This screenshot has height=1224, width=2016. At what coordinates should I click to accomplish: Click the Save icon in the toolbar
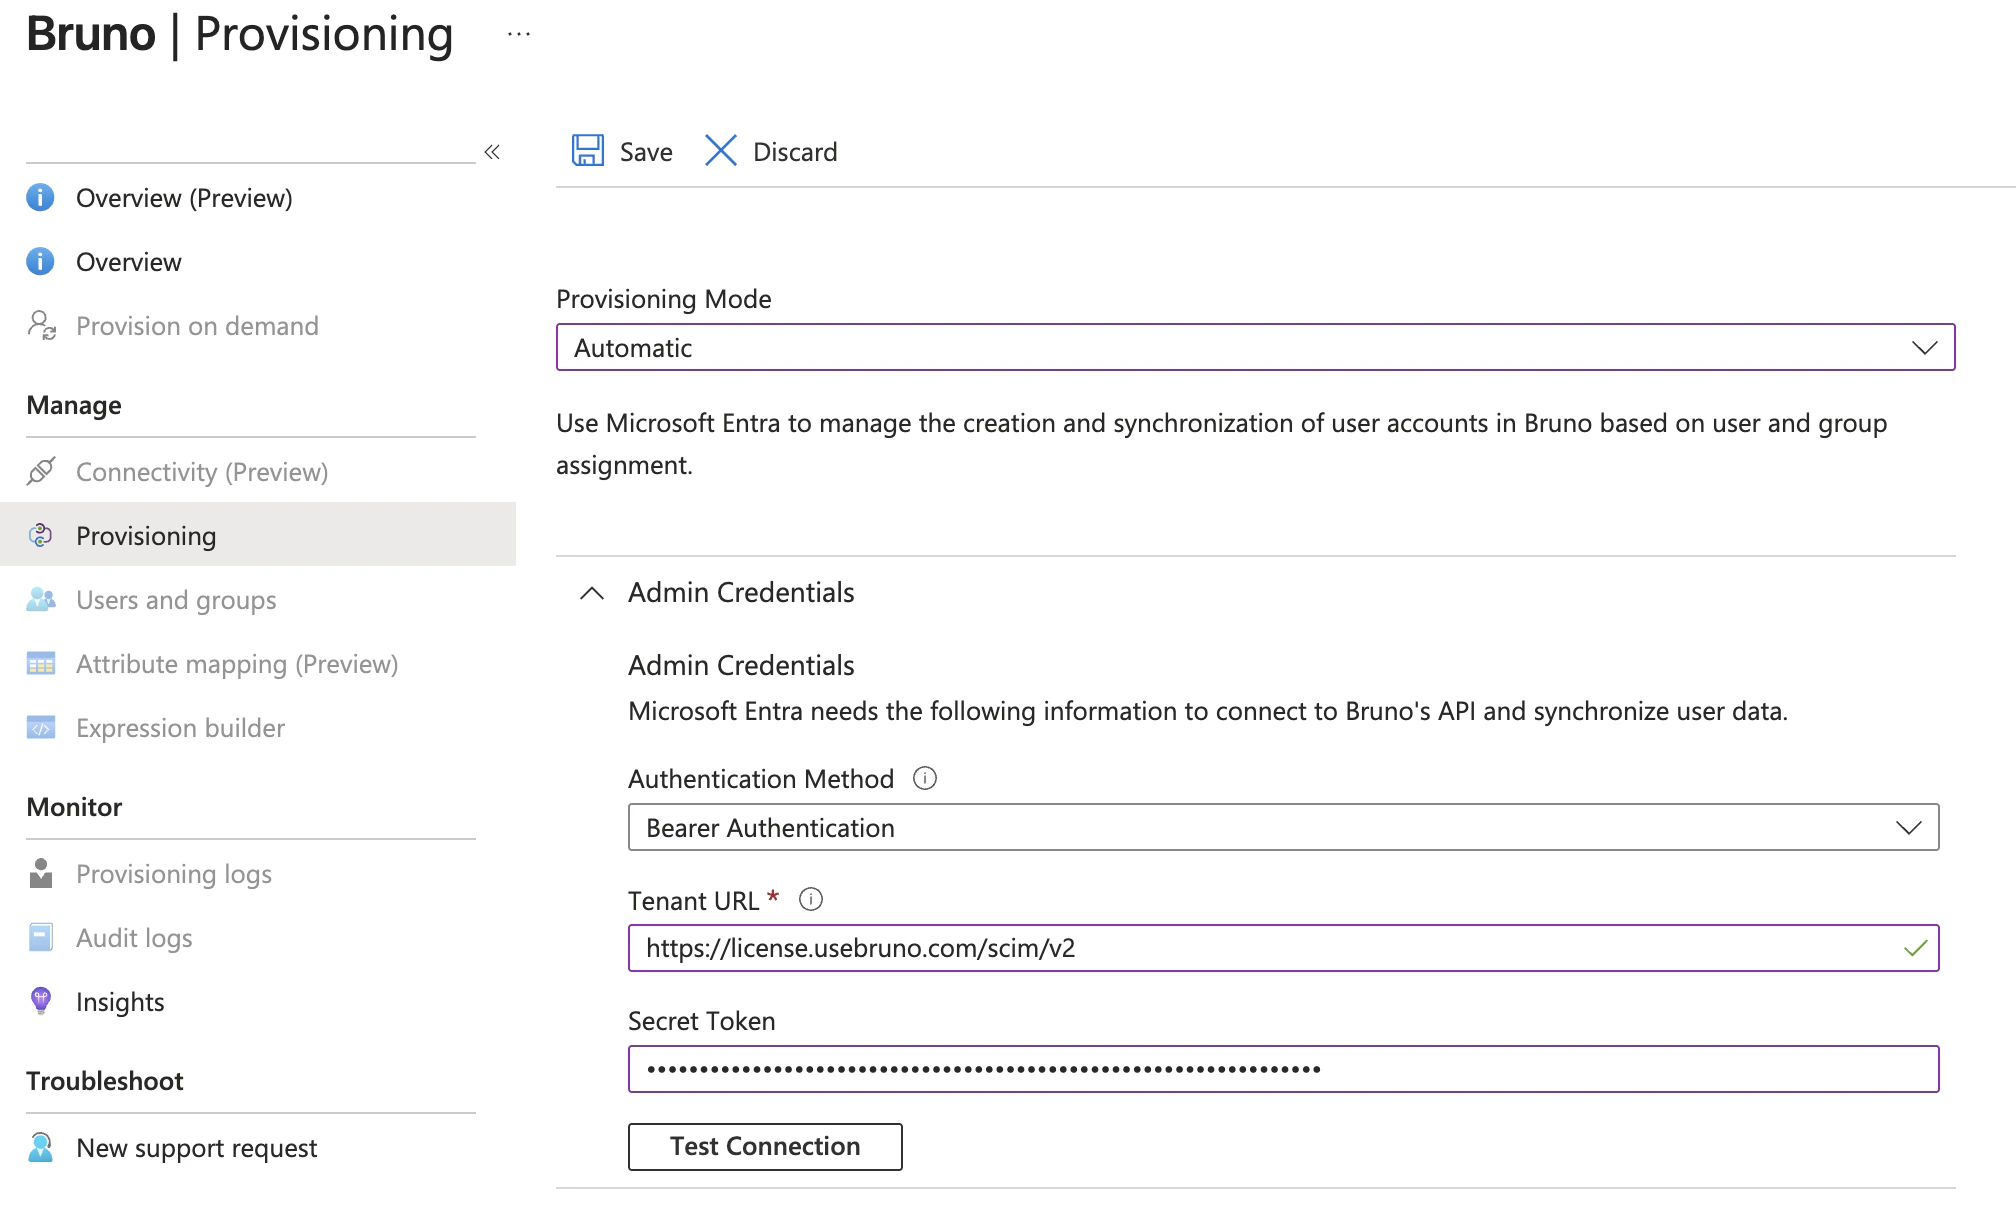[x=589, y=151]
